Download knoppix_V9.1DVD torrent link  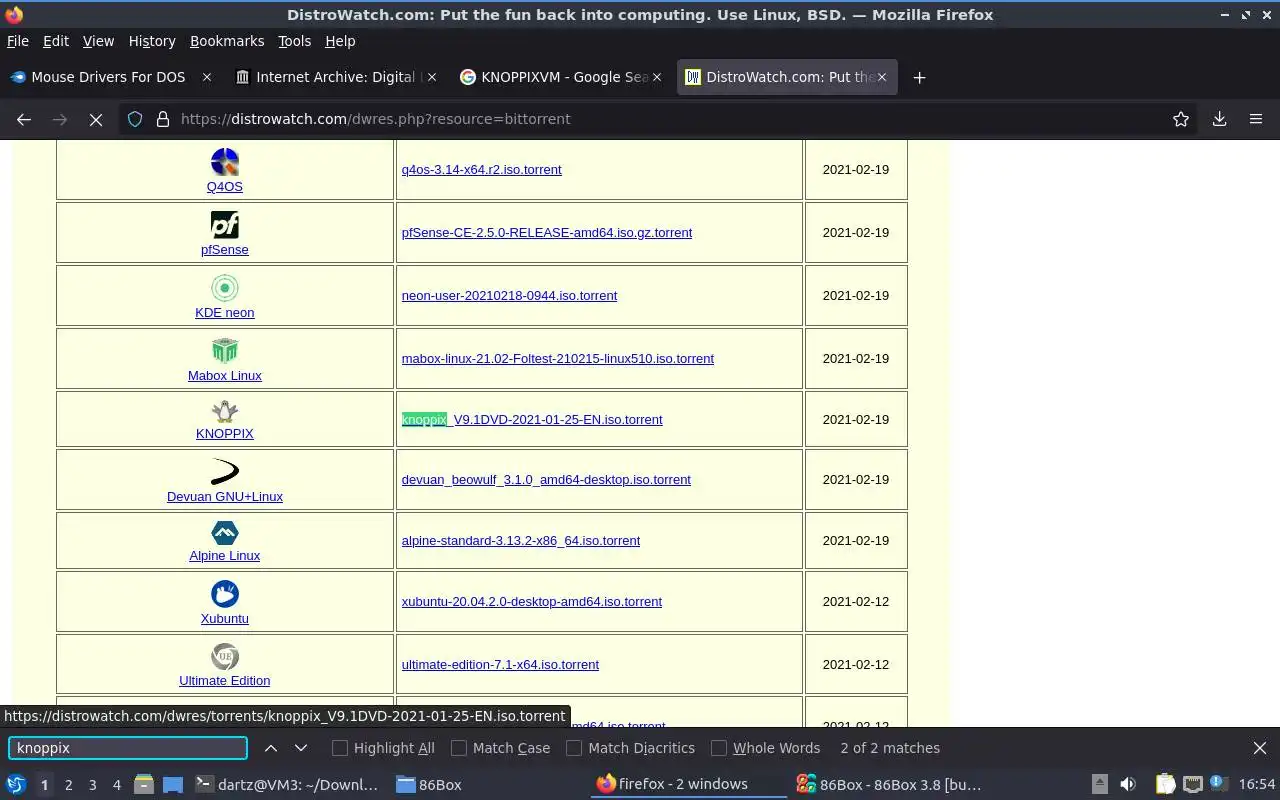[x=532, y=420]
